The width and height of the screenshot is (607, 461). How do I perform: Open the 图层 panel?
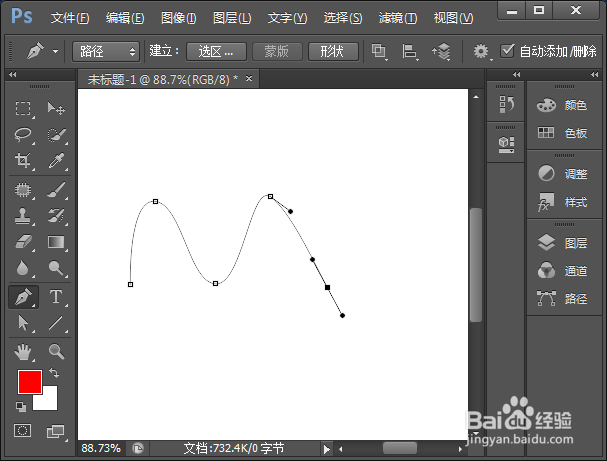point(563,243)
